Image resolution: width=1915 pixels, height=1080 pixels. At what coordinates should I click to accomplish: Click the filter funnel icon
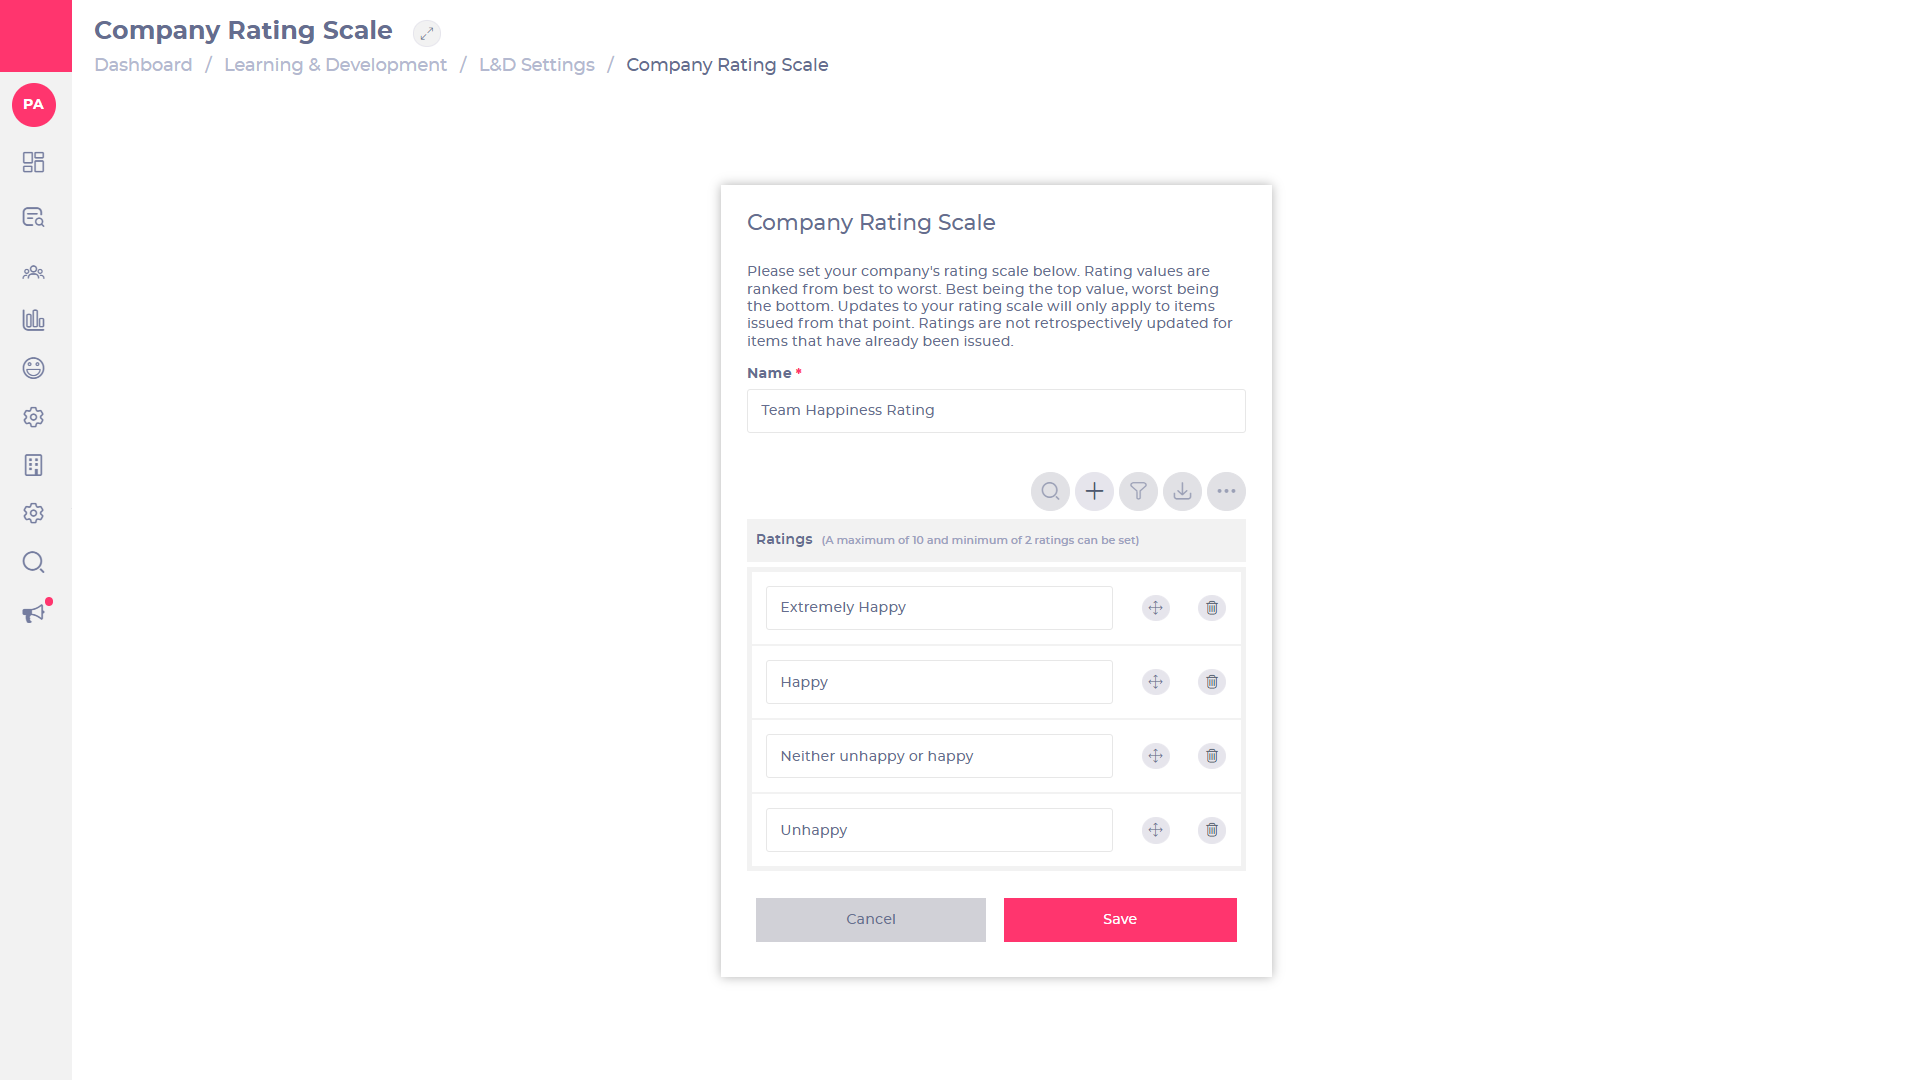(x=1138, y=491)
